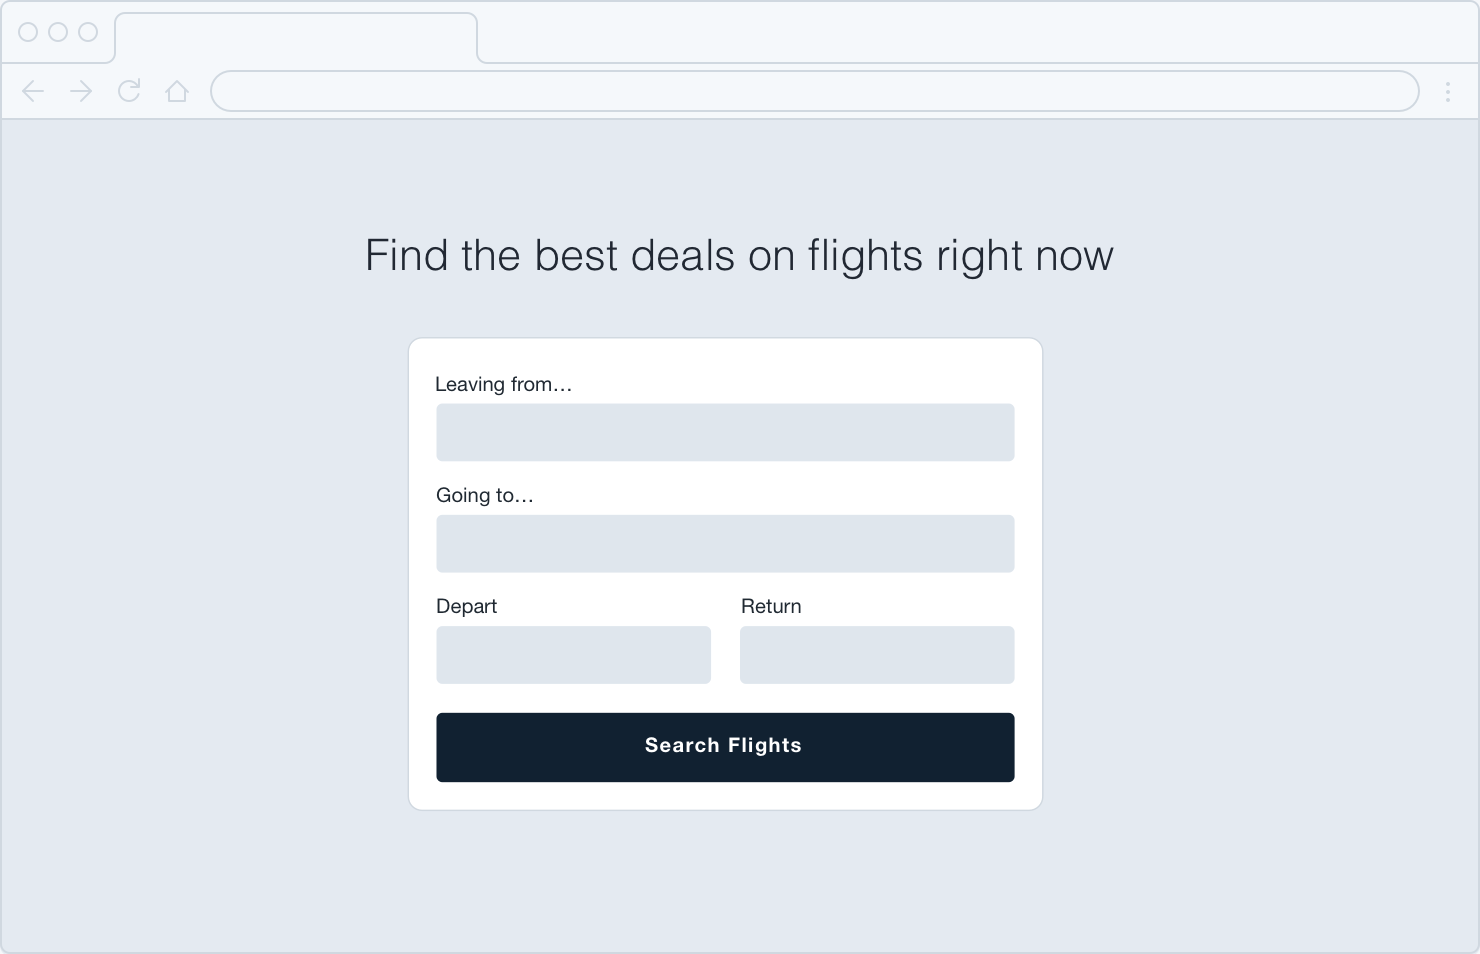Open the Return date field
The image size is (1480, 954).
(x=877, y=655)
